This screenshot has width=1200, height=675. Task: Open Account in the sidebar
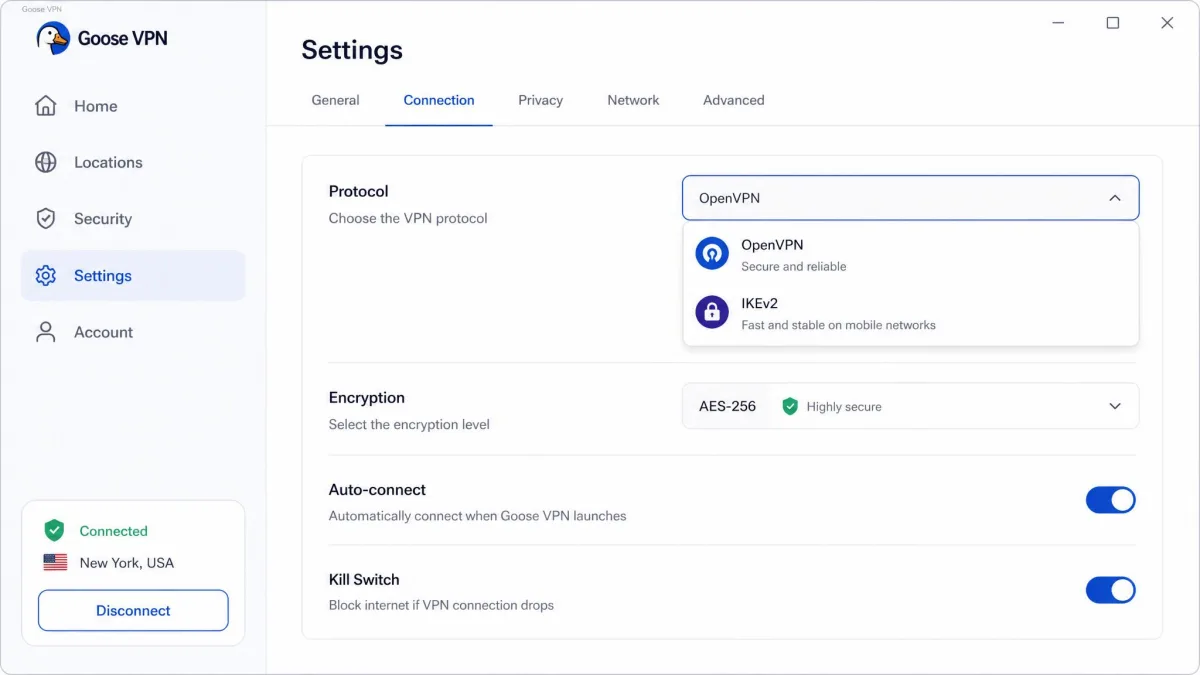(133, 332)
